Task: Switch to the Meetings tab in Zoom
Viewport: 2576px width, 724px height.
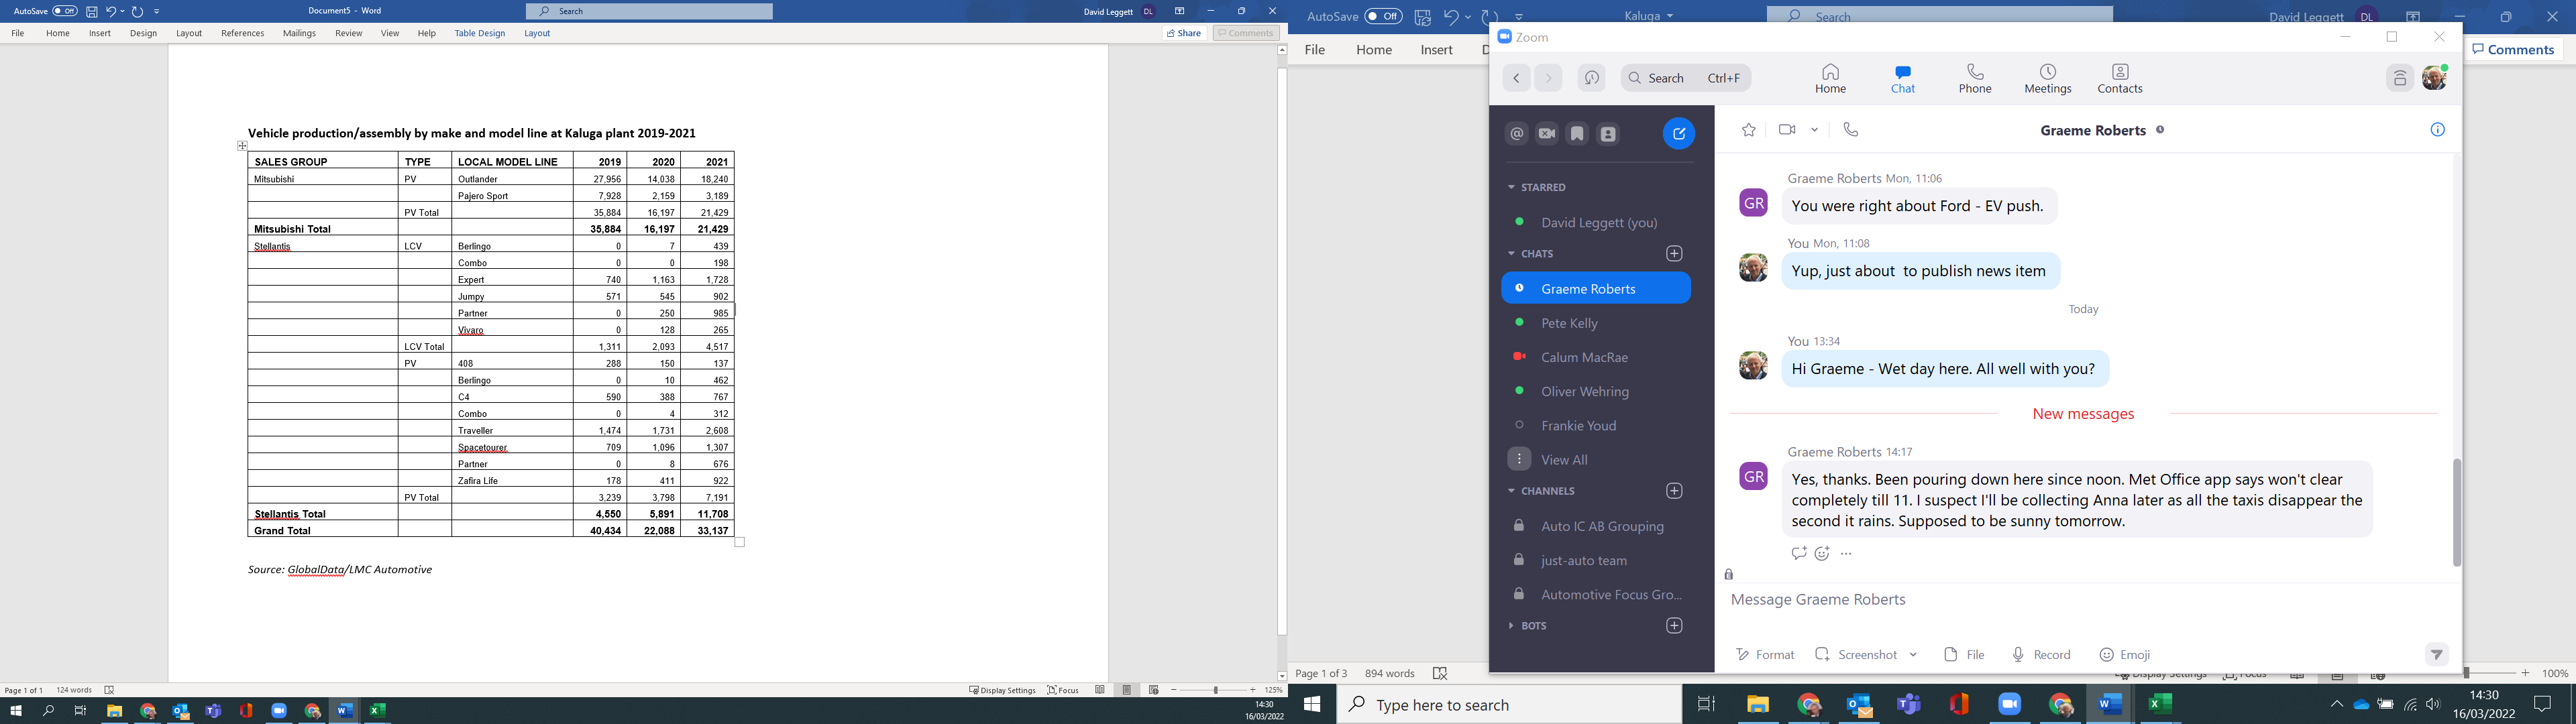Action: pyautogui.click(x=2047, y=79)
